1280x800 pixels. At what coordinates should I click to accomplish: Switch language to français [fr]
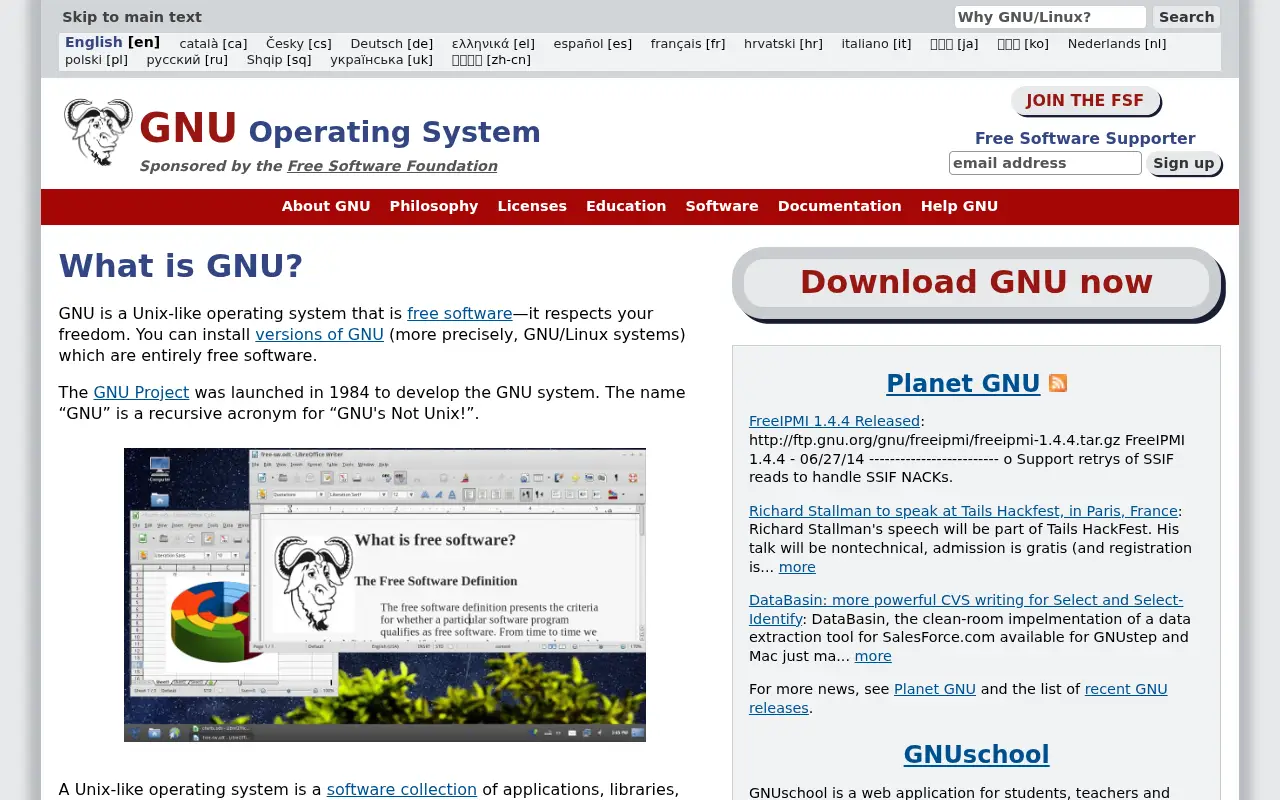[x=688, y=44]
